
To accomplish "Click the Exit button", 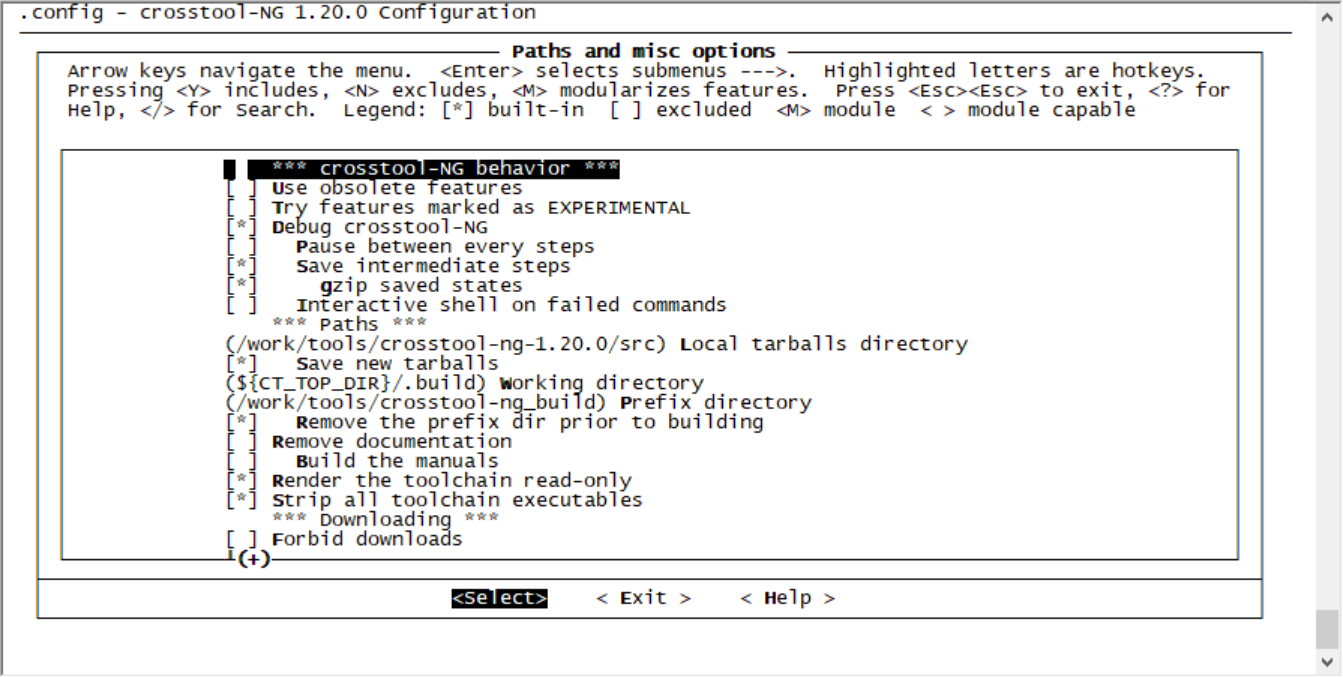I will (x=643, y=598).
